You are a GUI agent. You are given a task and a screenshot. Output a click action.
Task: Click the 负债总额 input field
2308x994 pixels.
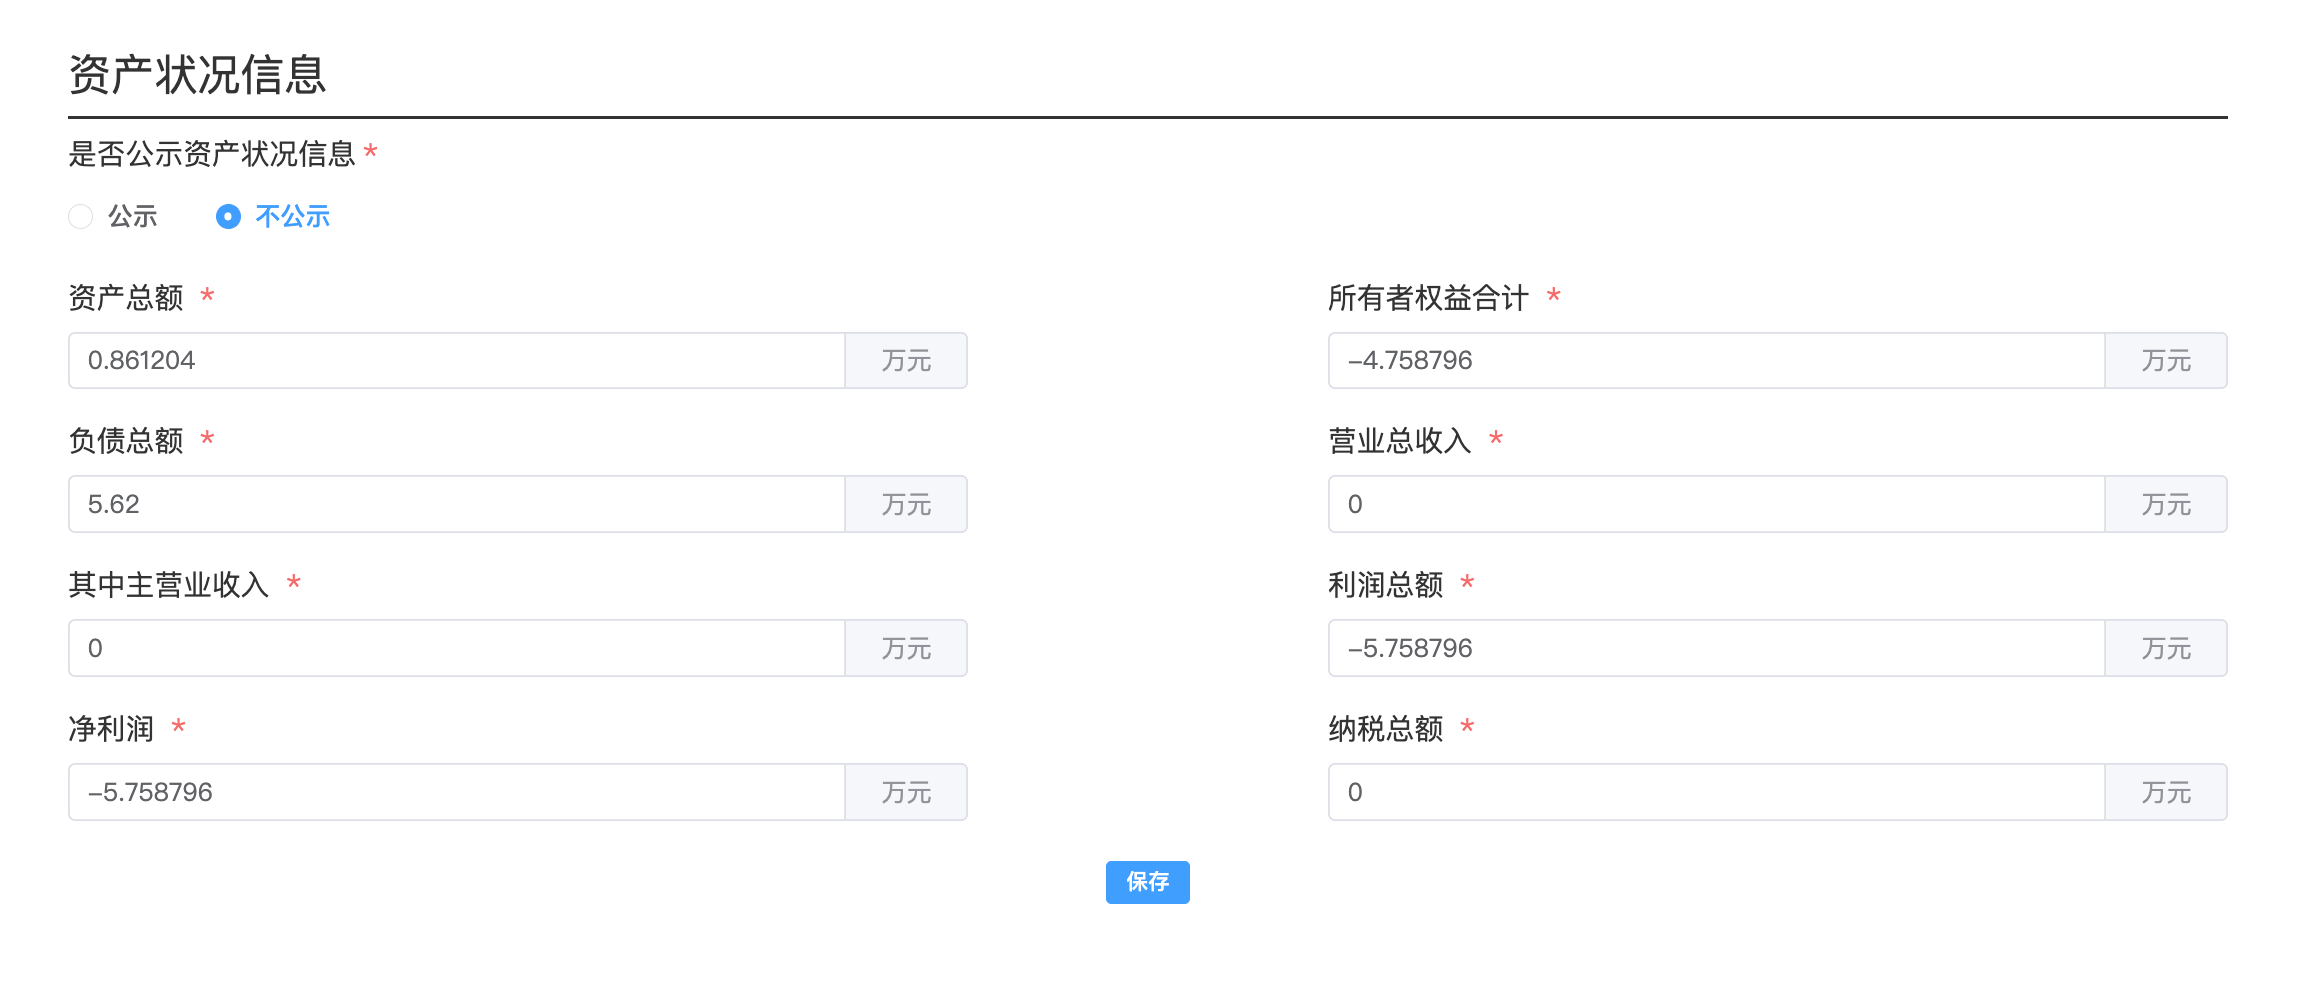pos(450,504)
